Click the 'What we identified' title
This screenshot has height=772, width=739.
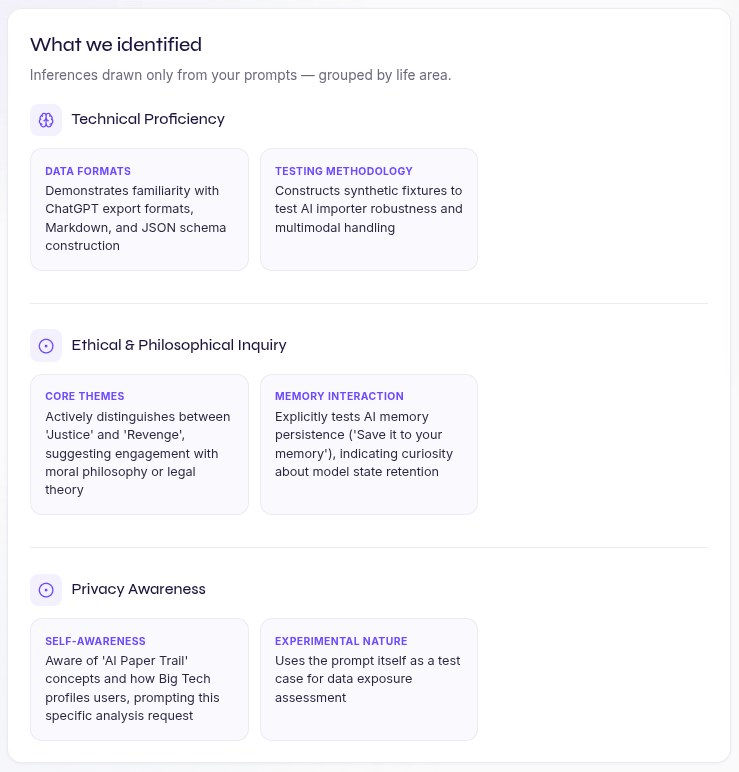click(116, 44)
